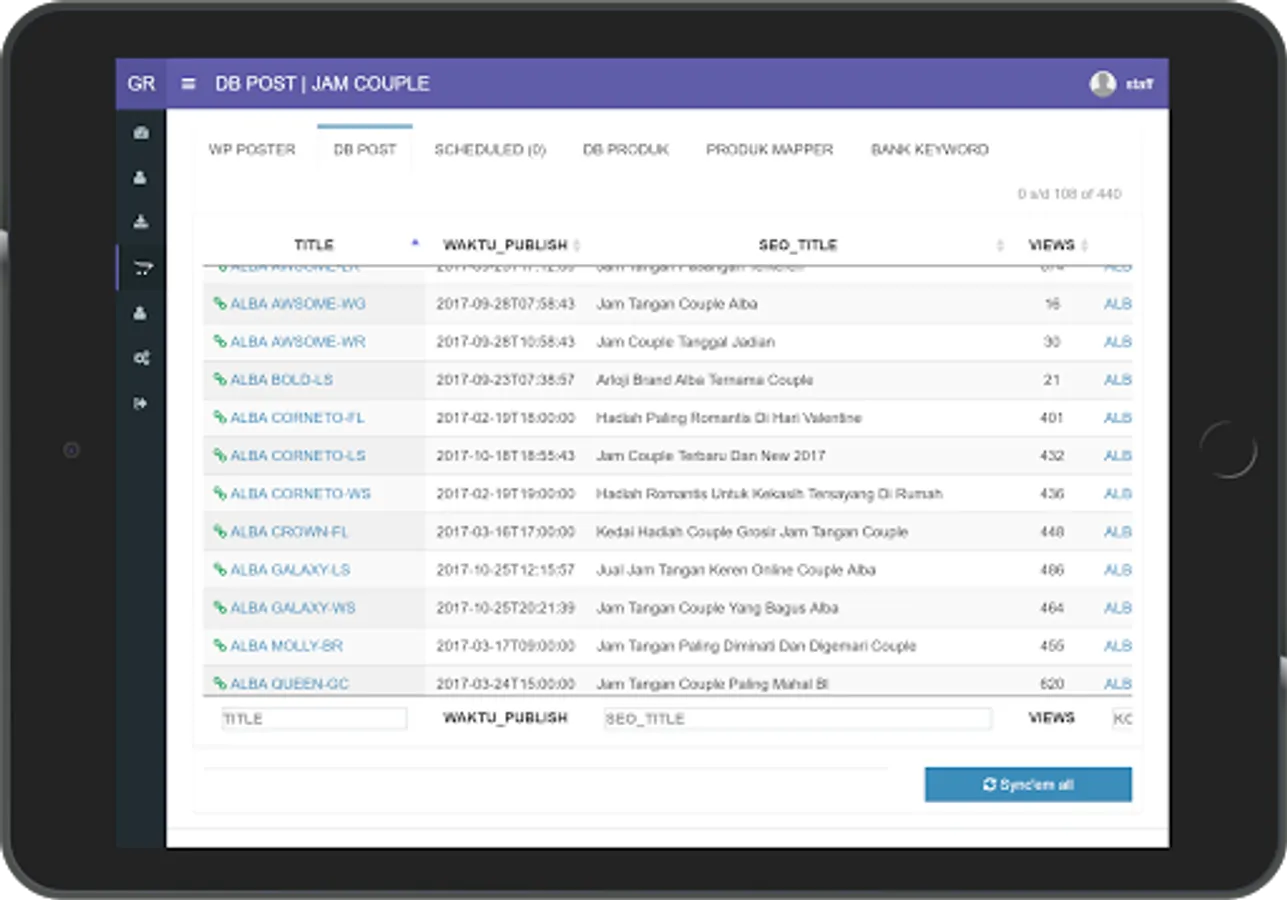Open the settings cogs sidebar icon
This screenshot has width=1287, height=900.
point(141,357)
